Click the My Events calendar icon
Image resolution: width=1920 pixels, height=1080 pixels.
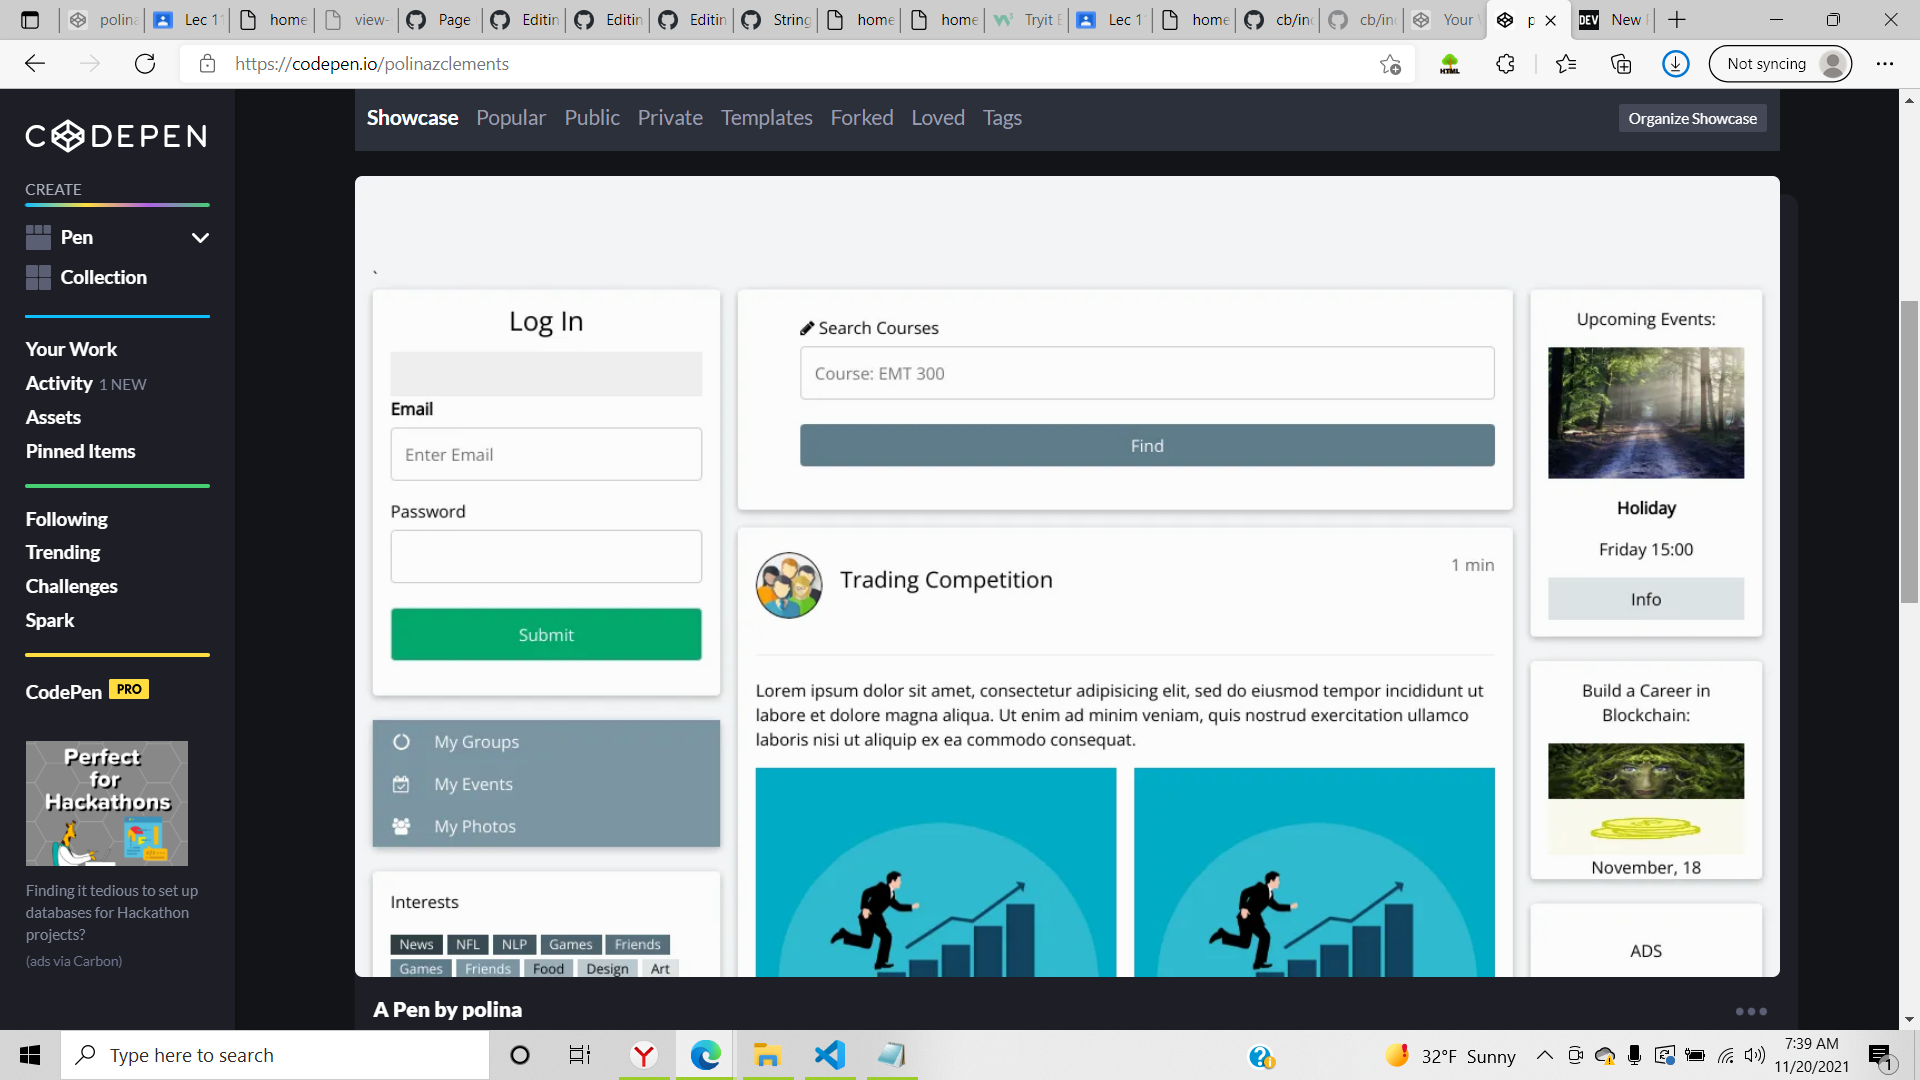(402, 784)
